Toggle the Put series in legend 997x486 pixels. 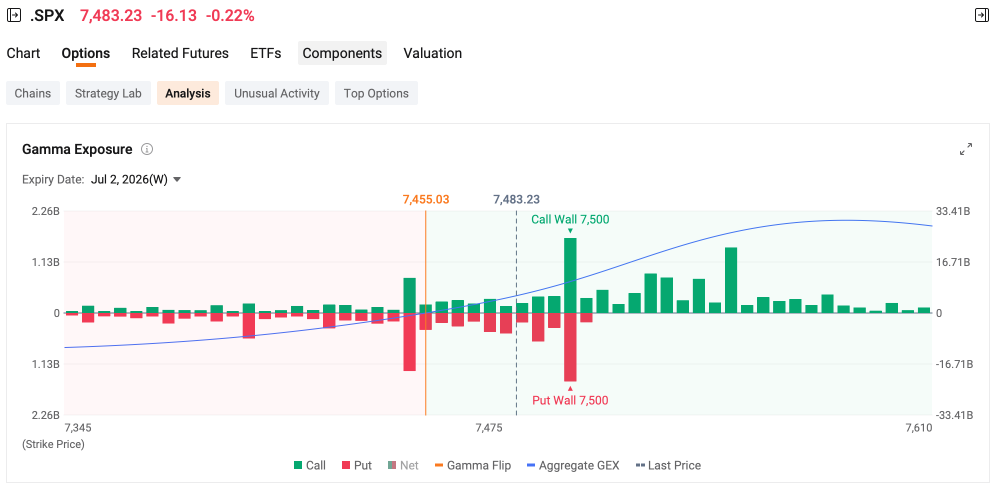click(x=357, y=466)
